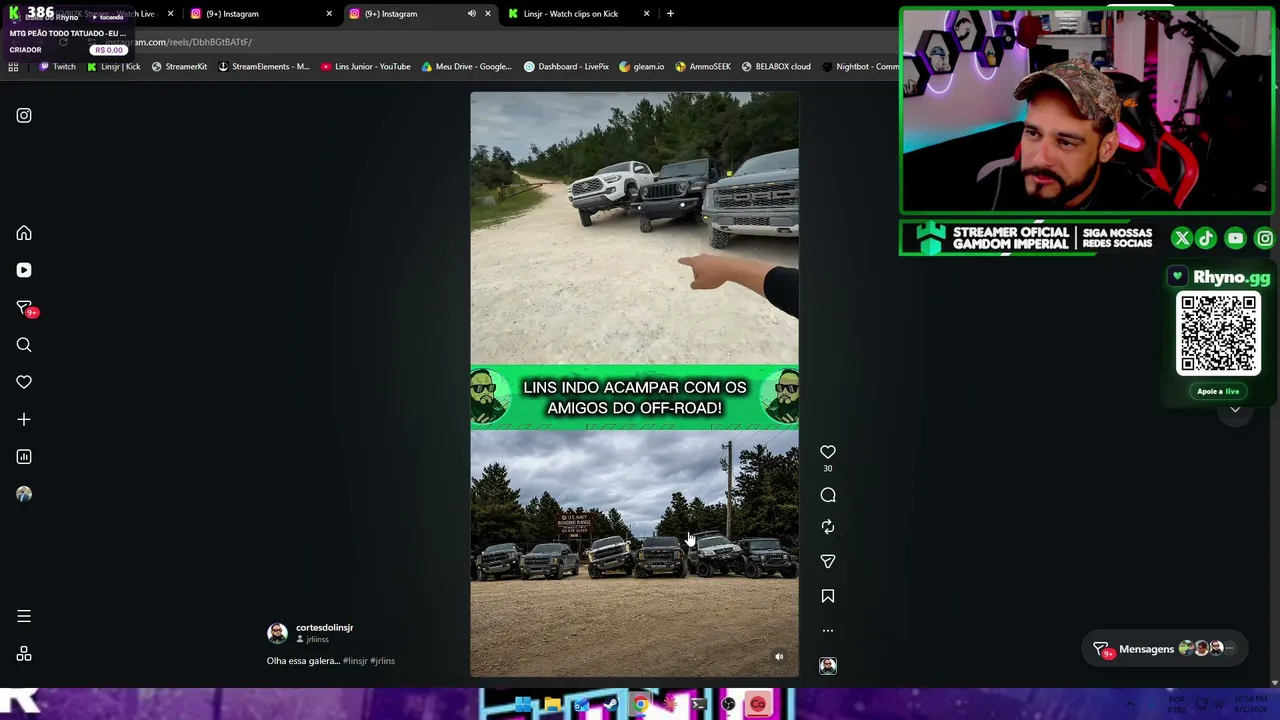This screenshot has height=720, width=1280.
Task: Open Google Chrome from the taskbar
Action: click(640, 705)
